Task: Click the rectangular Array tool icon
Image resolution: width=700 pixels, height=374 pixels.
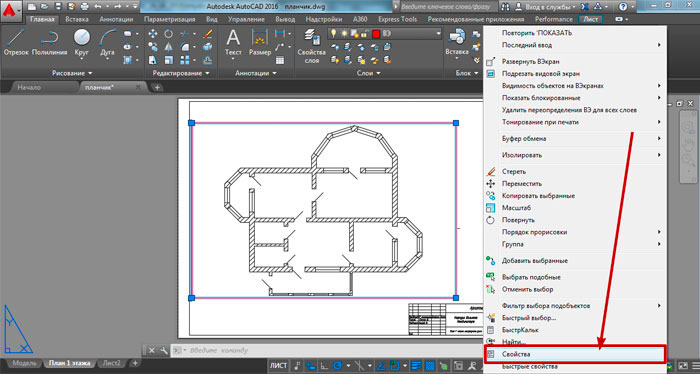Action: coord(184,60)
